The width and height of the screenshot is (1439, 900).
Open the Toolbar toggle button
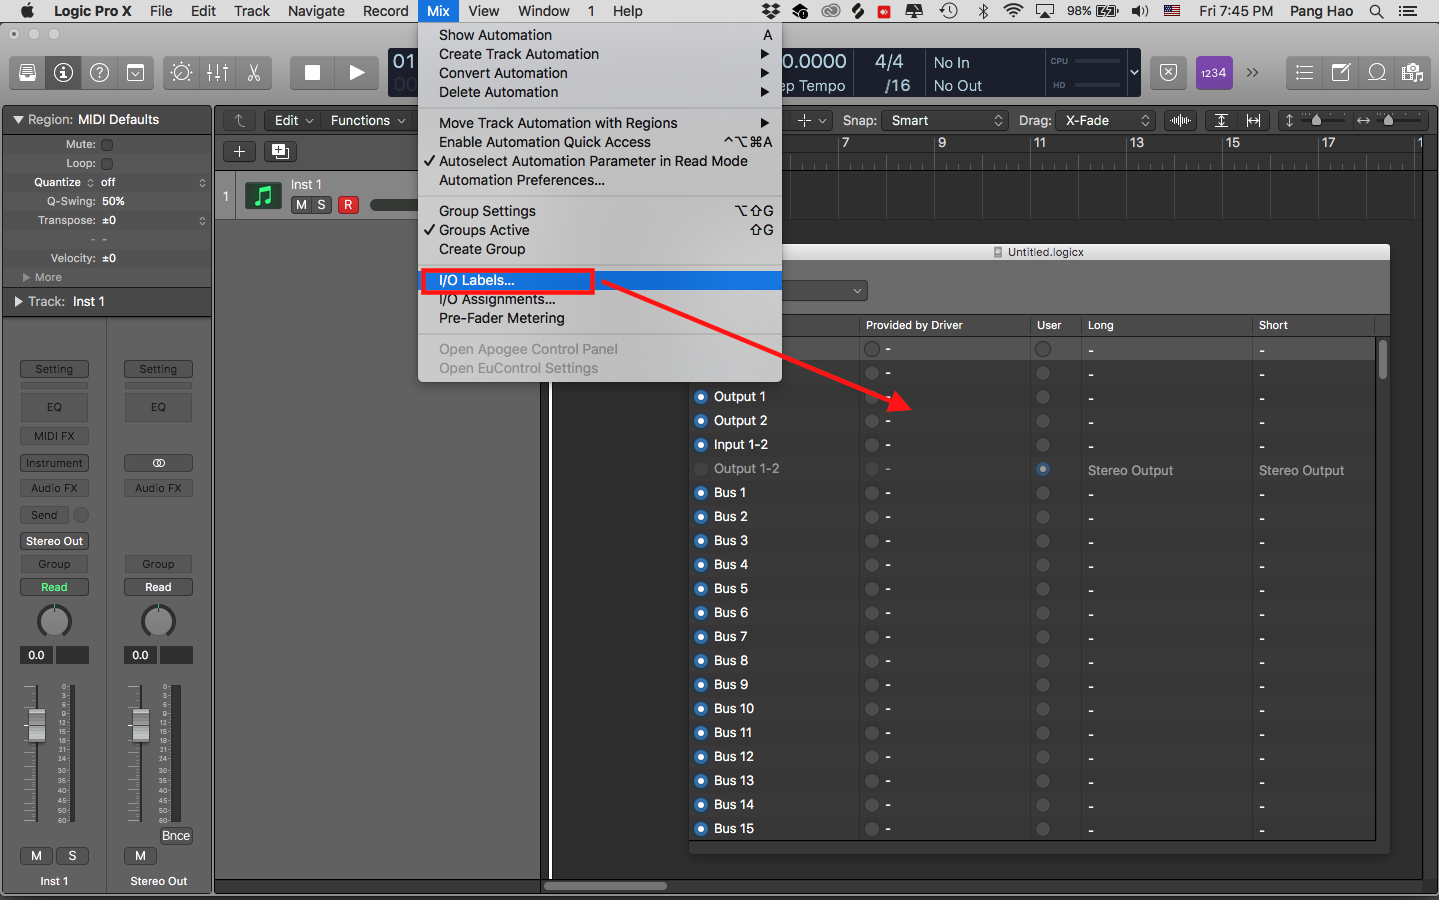135,72
